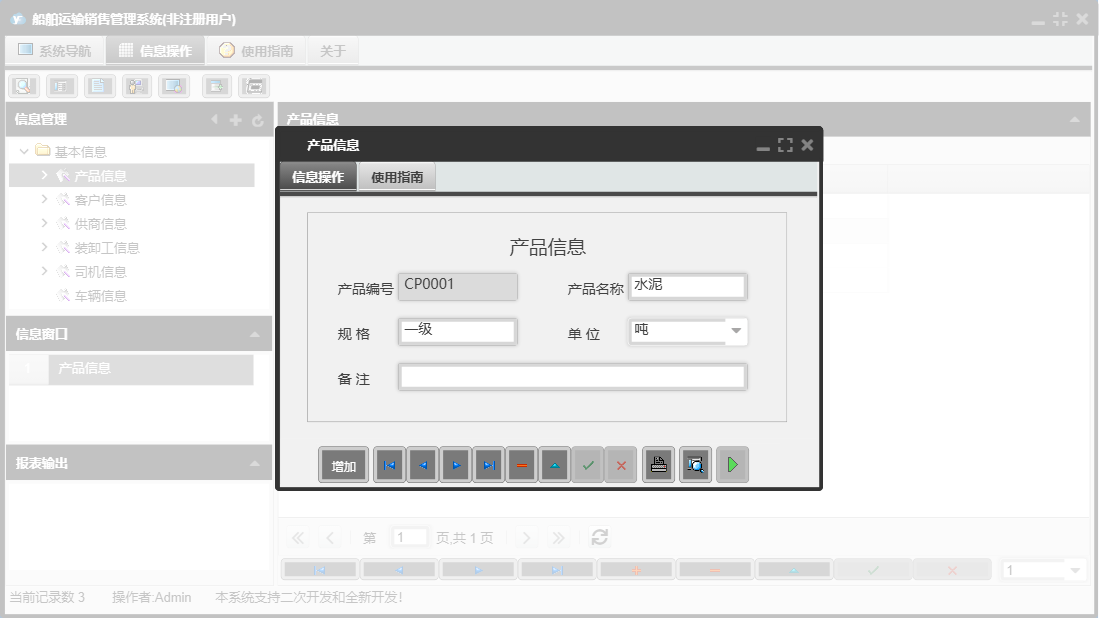Click the refresh icon in the pagination bar
Viewport: 1099px width, 618px height.
click(x=599, y=537)
